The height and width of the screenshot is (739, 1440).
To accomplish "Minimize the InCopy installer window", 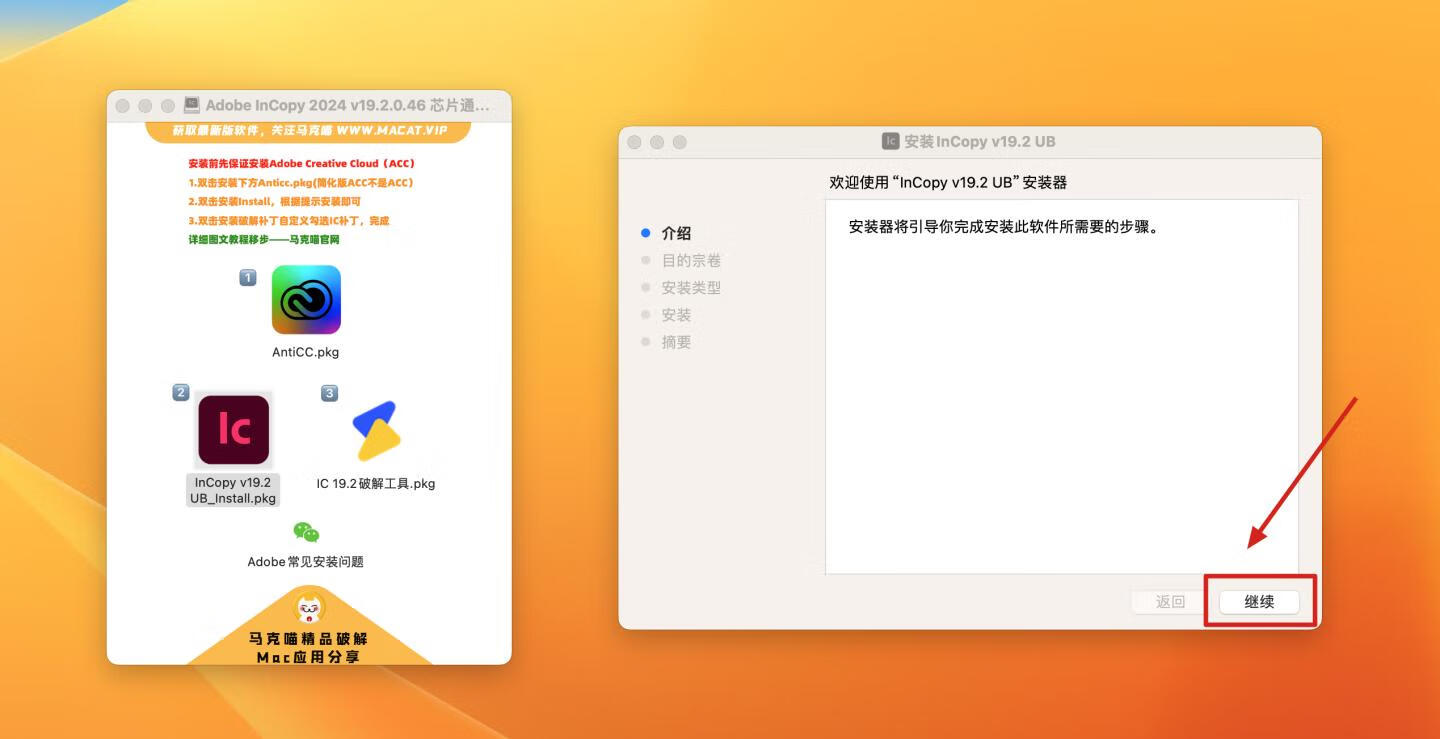I will (657, 142).
